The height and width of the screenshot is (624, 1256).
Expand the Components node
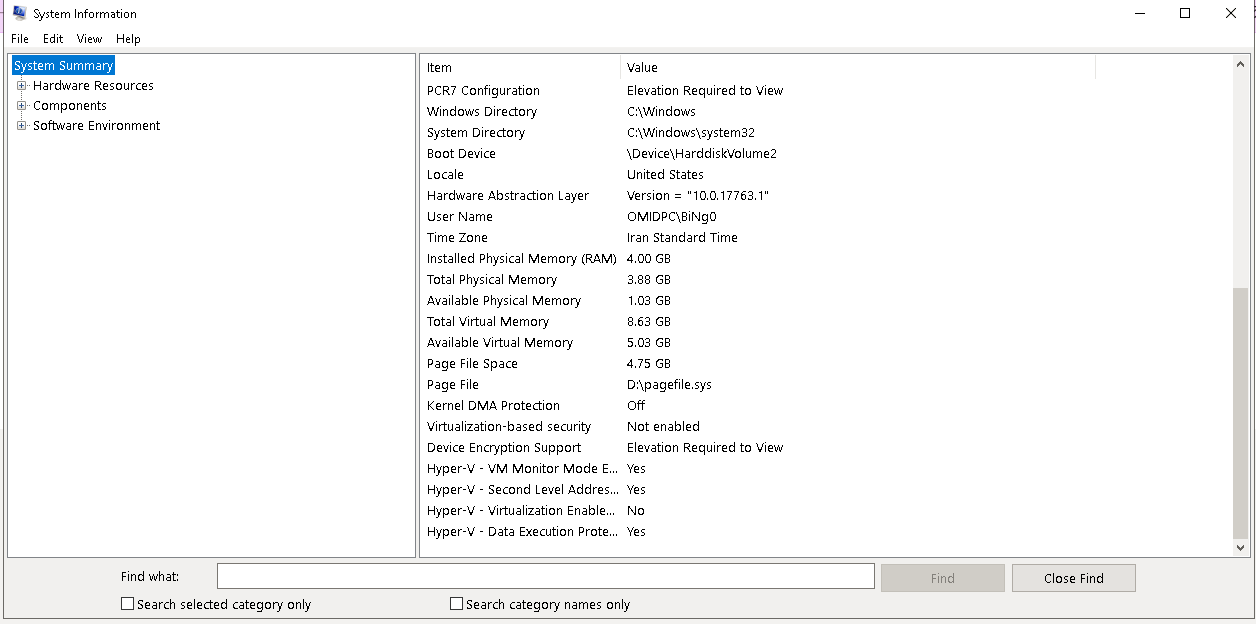(22, 106)
